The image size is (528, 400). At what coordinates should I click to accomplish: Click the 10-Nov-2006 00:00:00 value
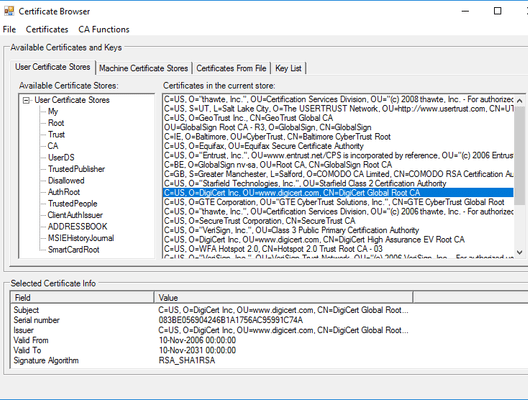(197, 340)
